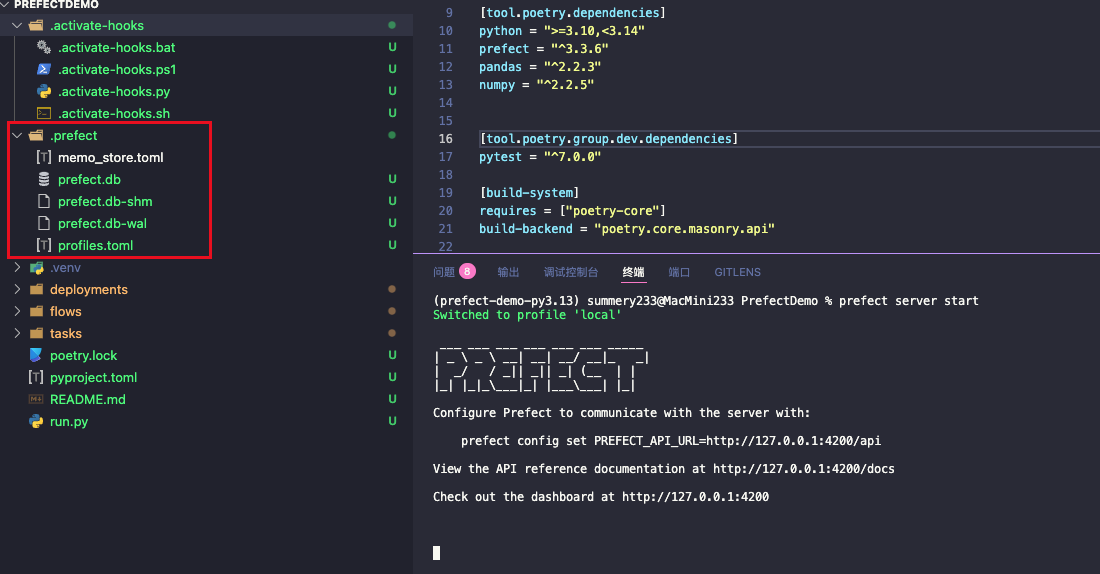The image size is (1100, 574).
Task: Click the .venv folder icon
Action: (36, 267)
